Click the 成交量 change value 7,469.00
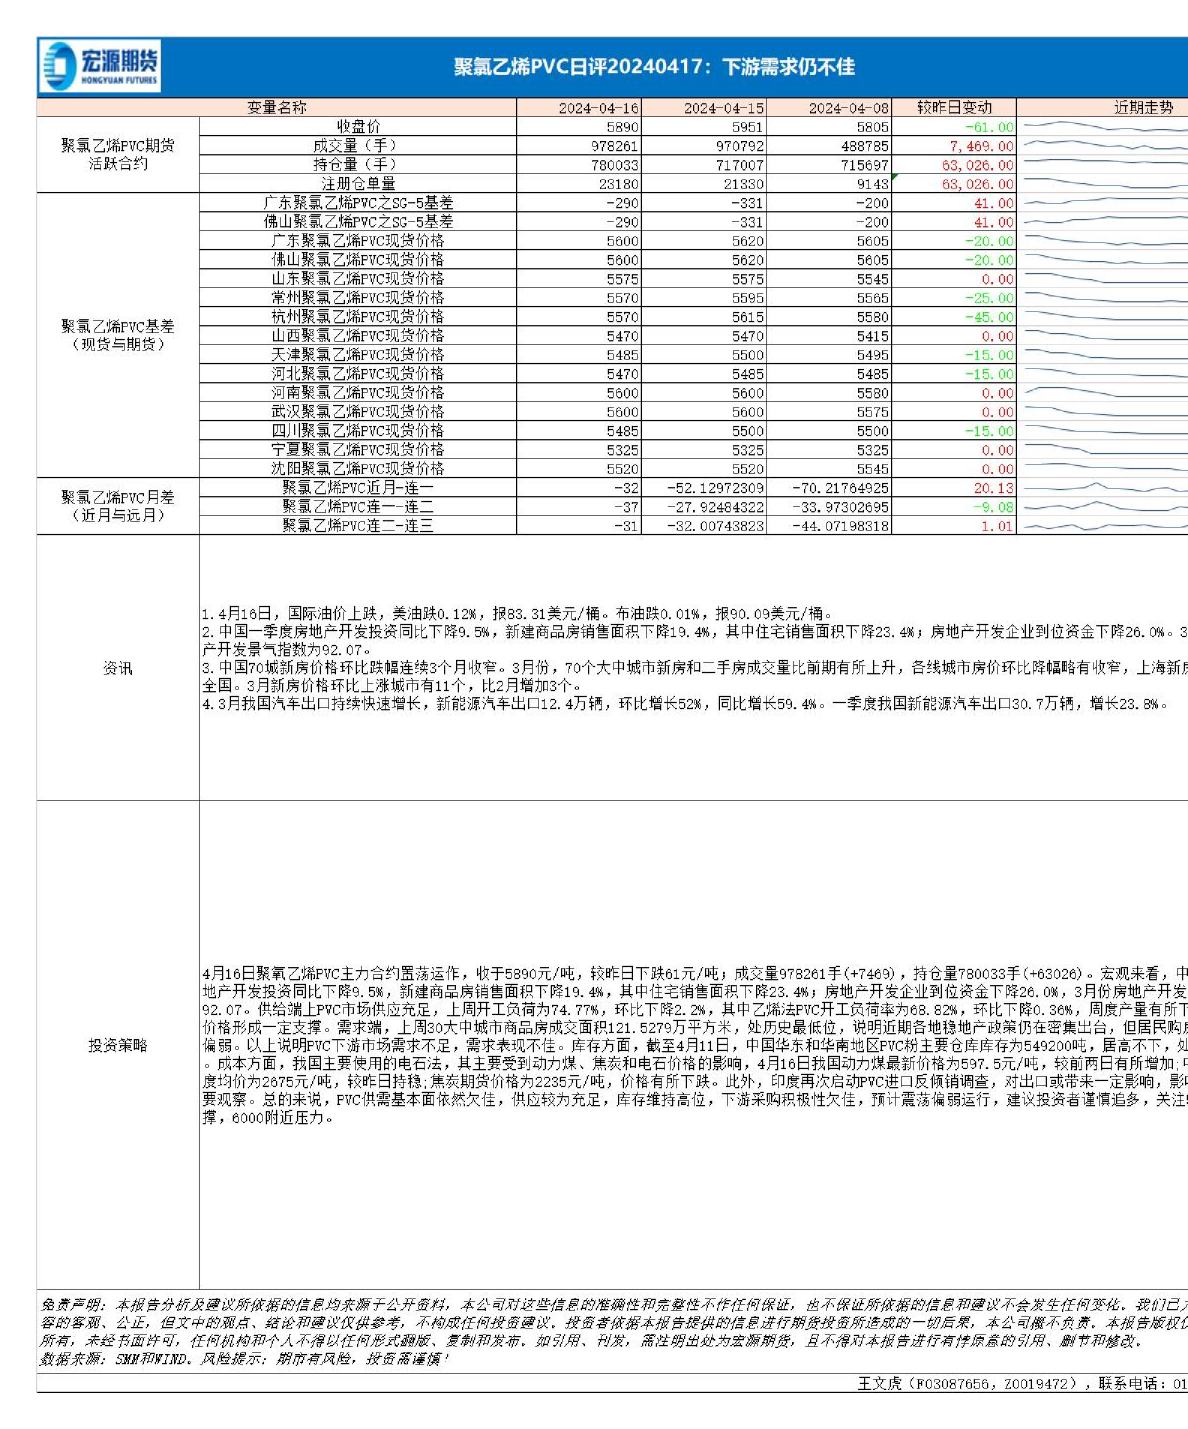Viewport: 1188px width, 1429px height. 980,146
